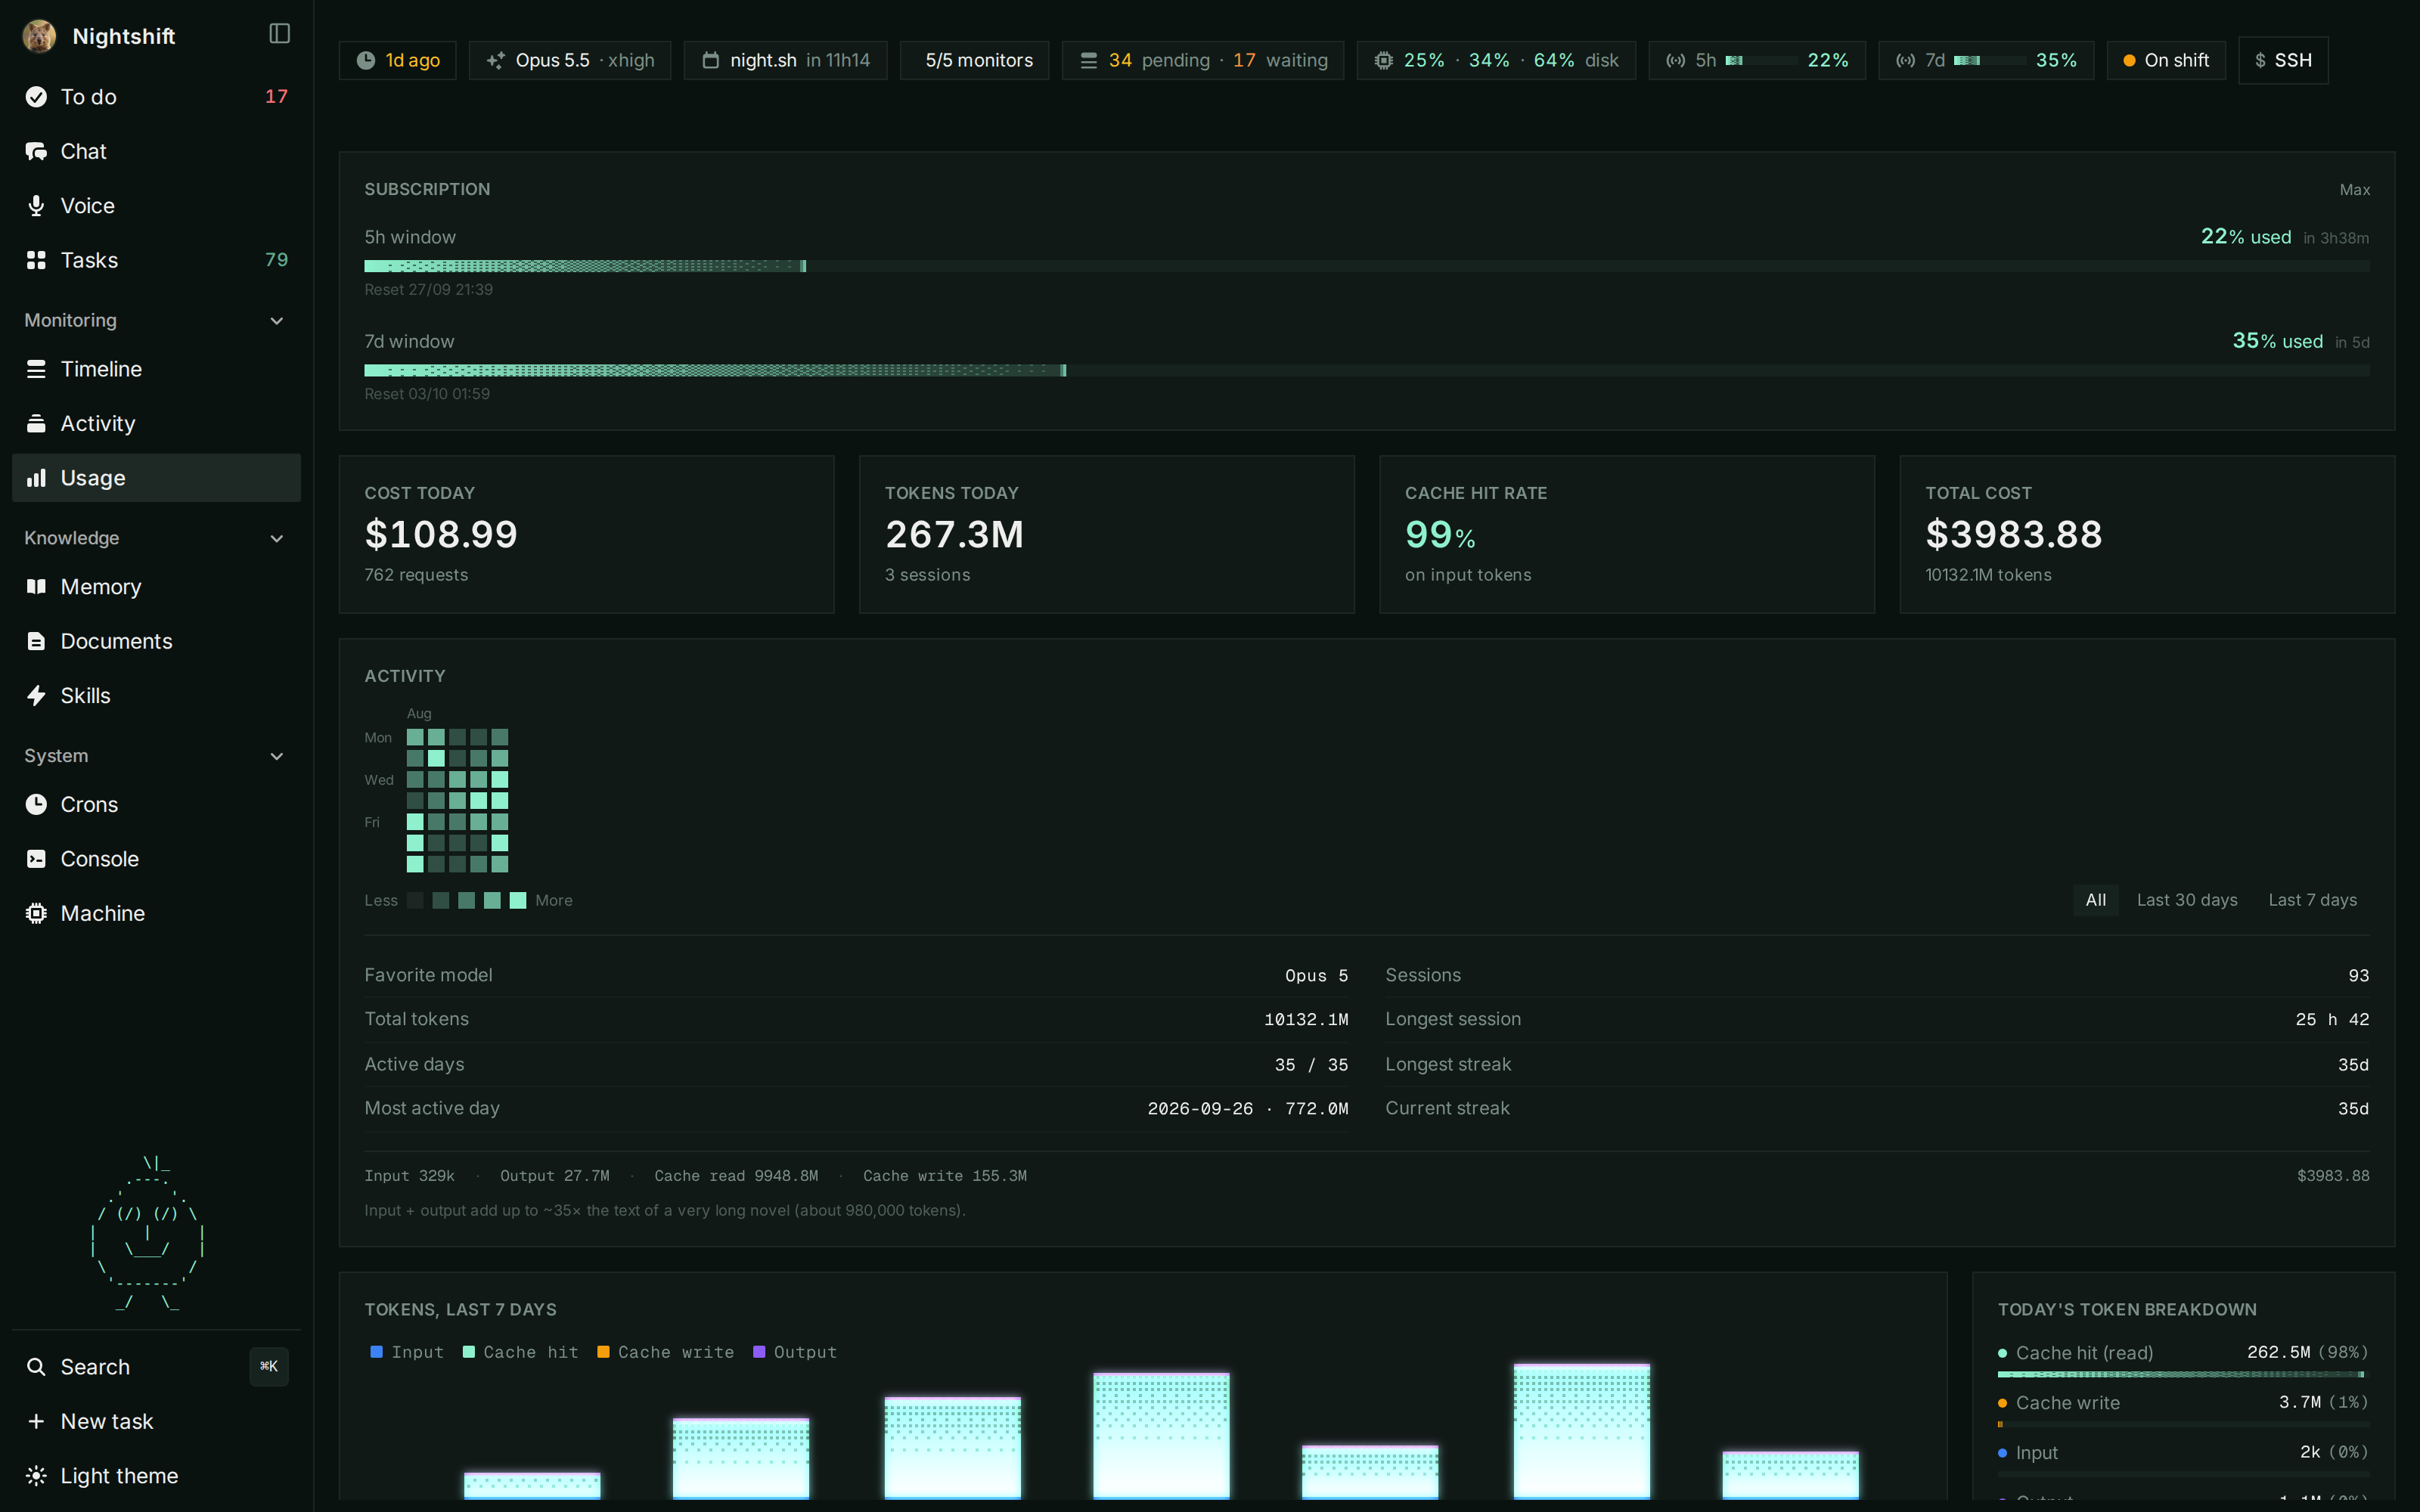Viewport: 2420px width, 1512px height.
Task: Click the 34 pending queue indicator
Action: coord(1203,60)
